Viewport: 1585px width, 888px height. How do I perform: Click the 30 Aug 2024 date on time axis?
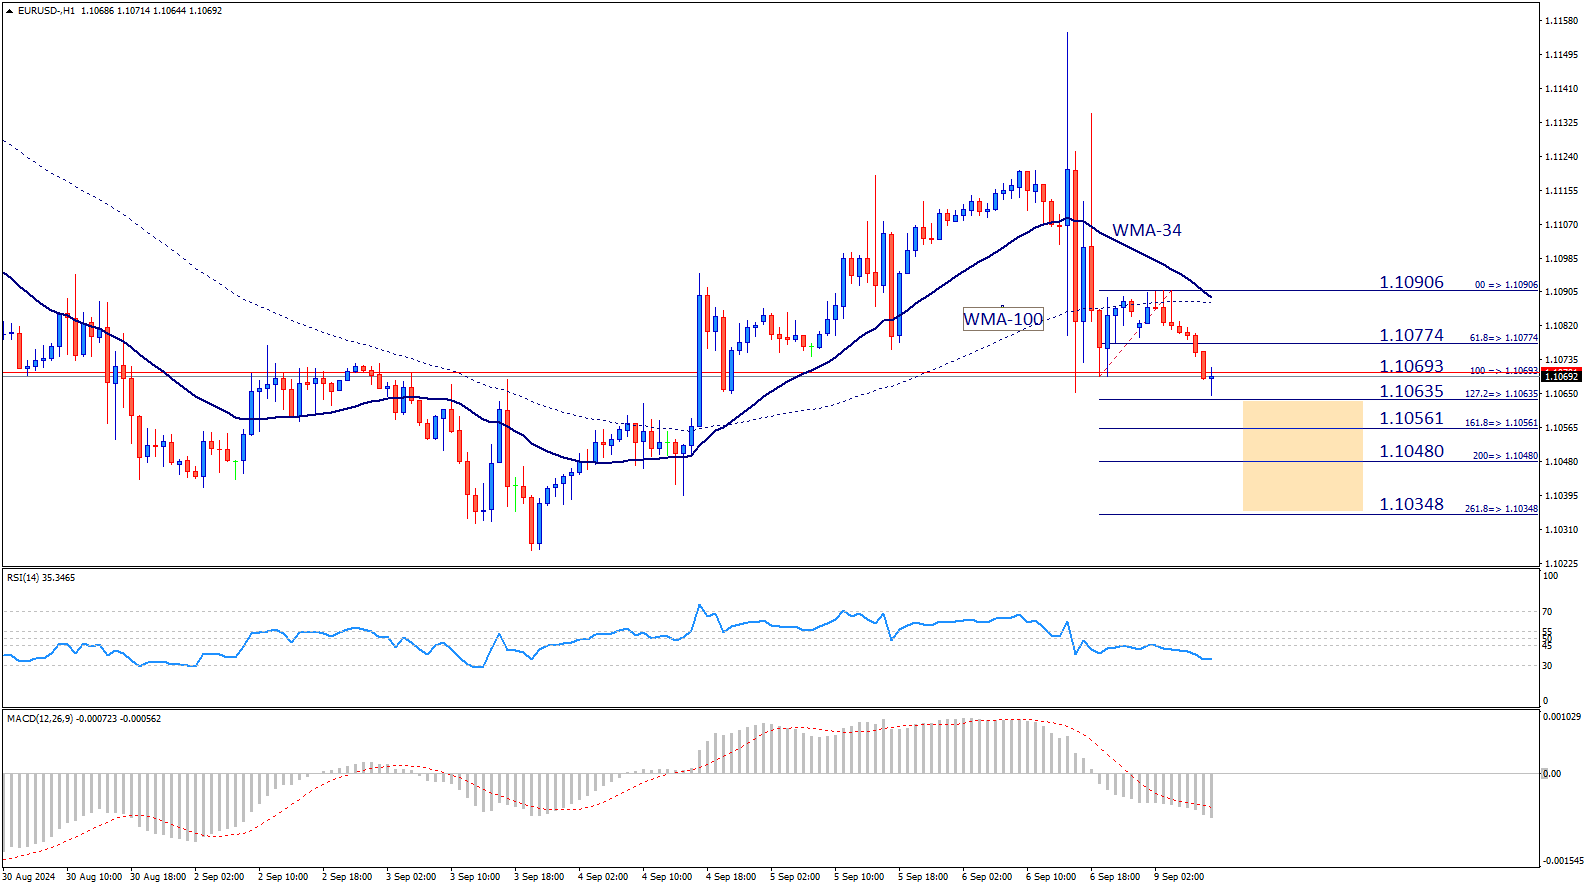pos(29,877)
